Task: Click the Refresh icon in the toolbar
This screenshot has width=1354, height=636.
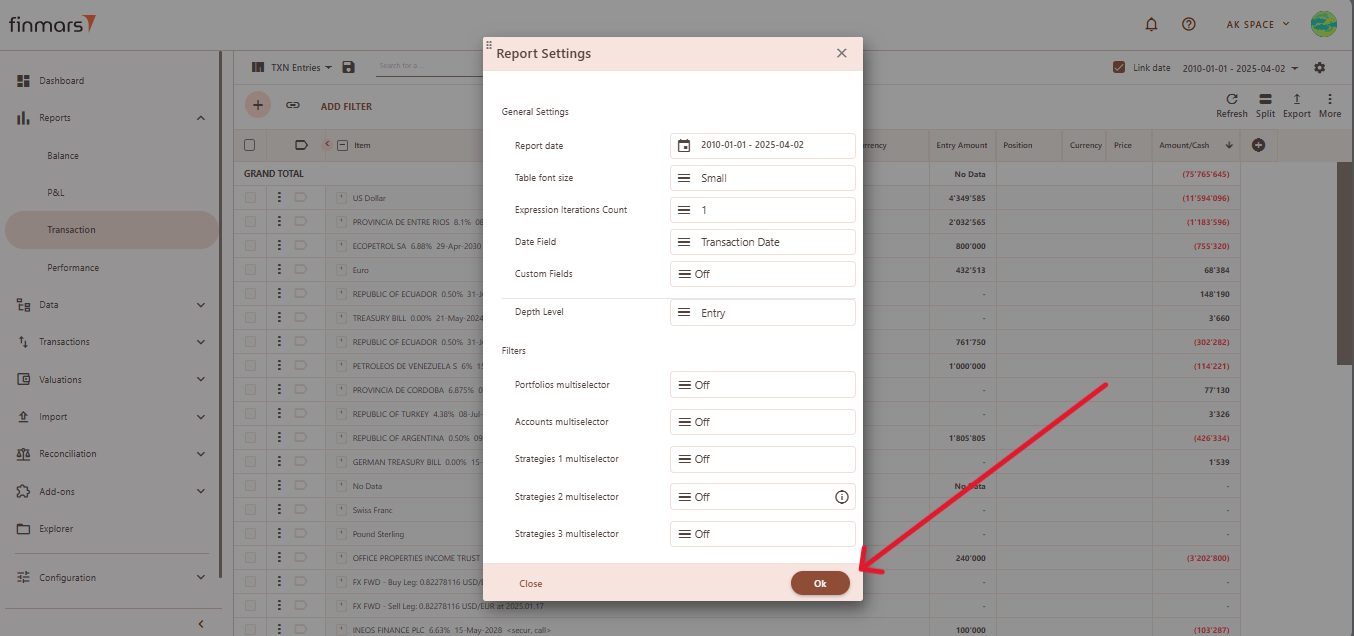Action: point(1231,100)
